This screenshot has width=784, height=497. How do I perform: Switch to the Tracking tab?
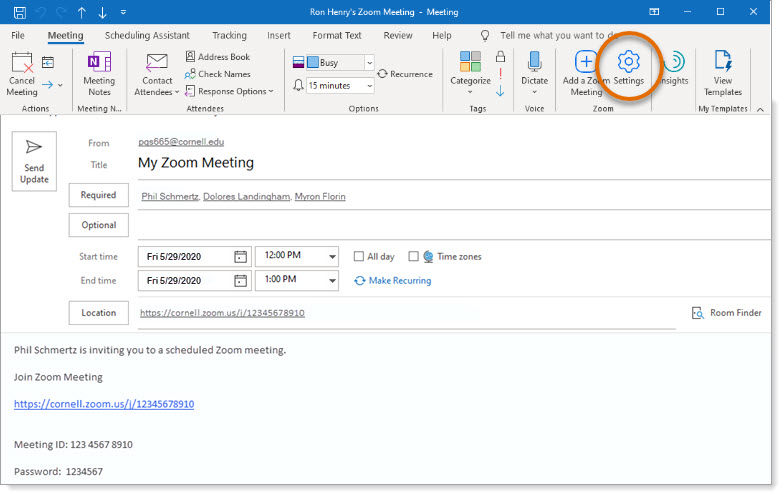pyautogui.click(x=230, y=36)
